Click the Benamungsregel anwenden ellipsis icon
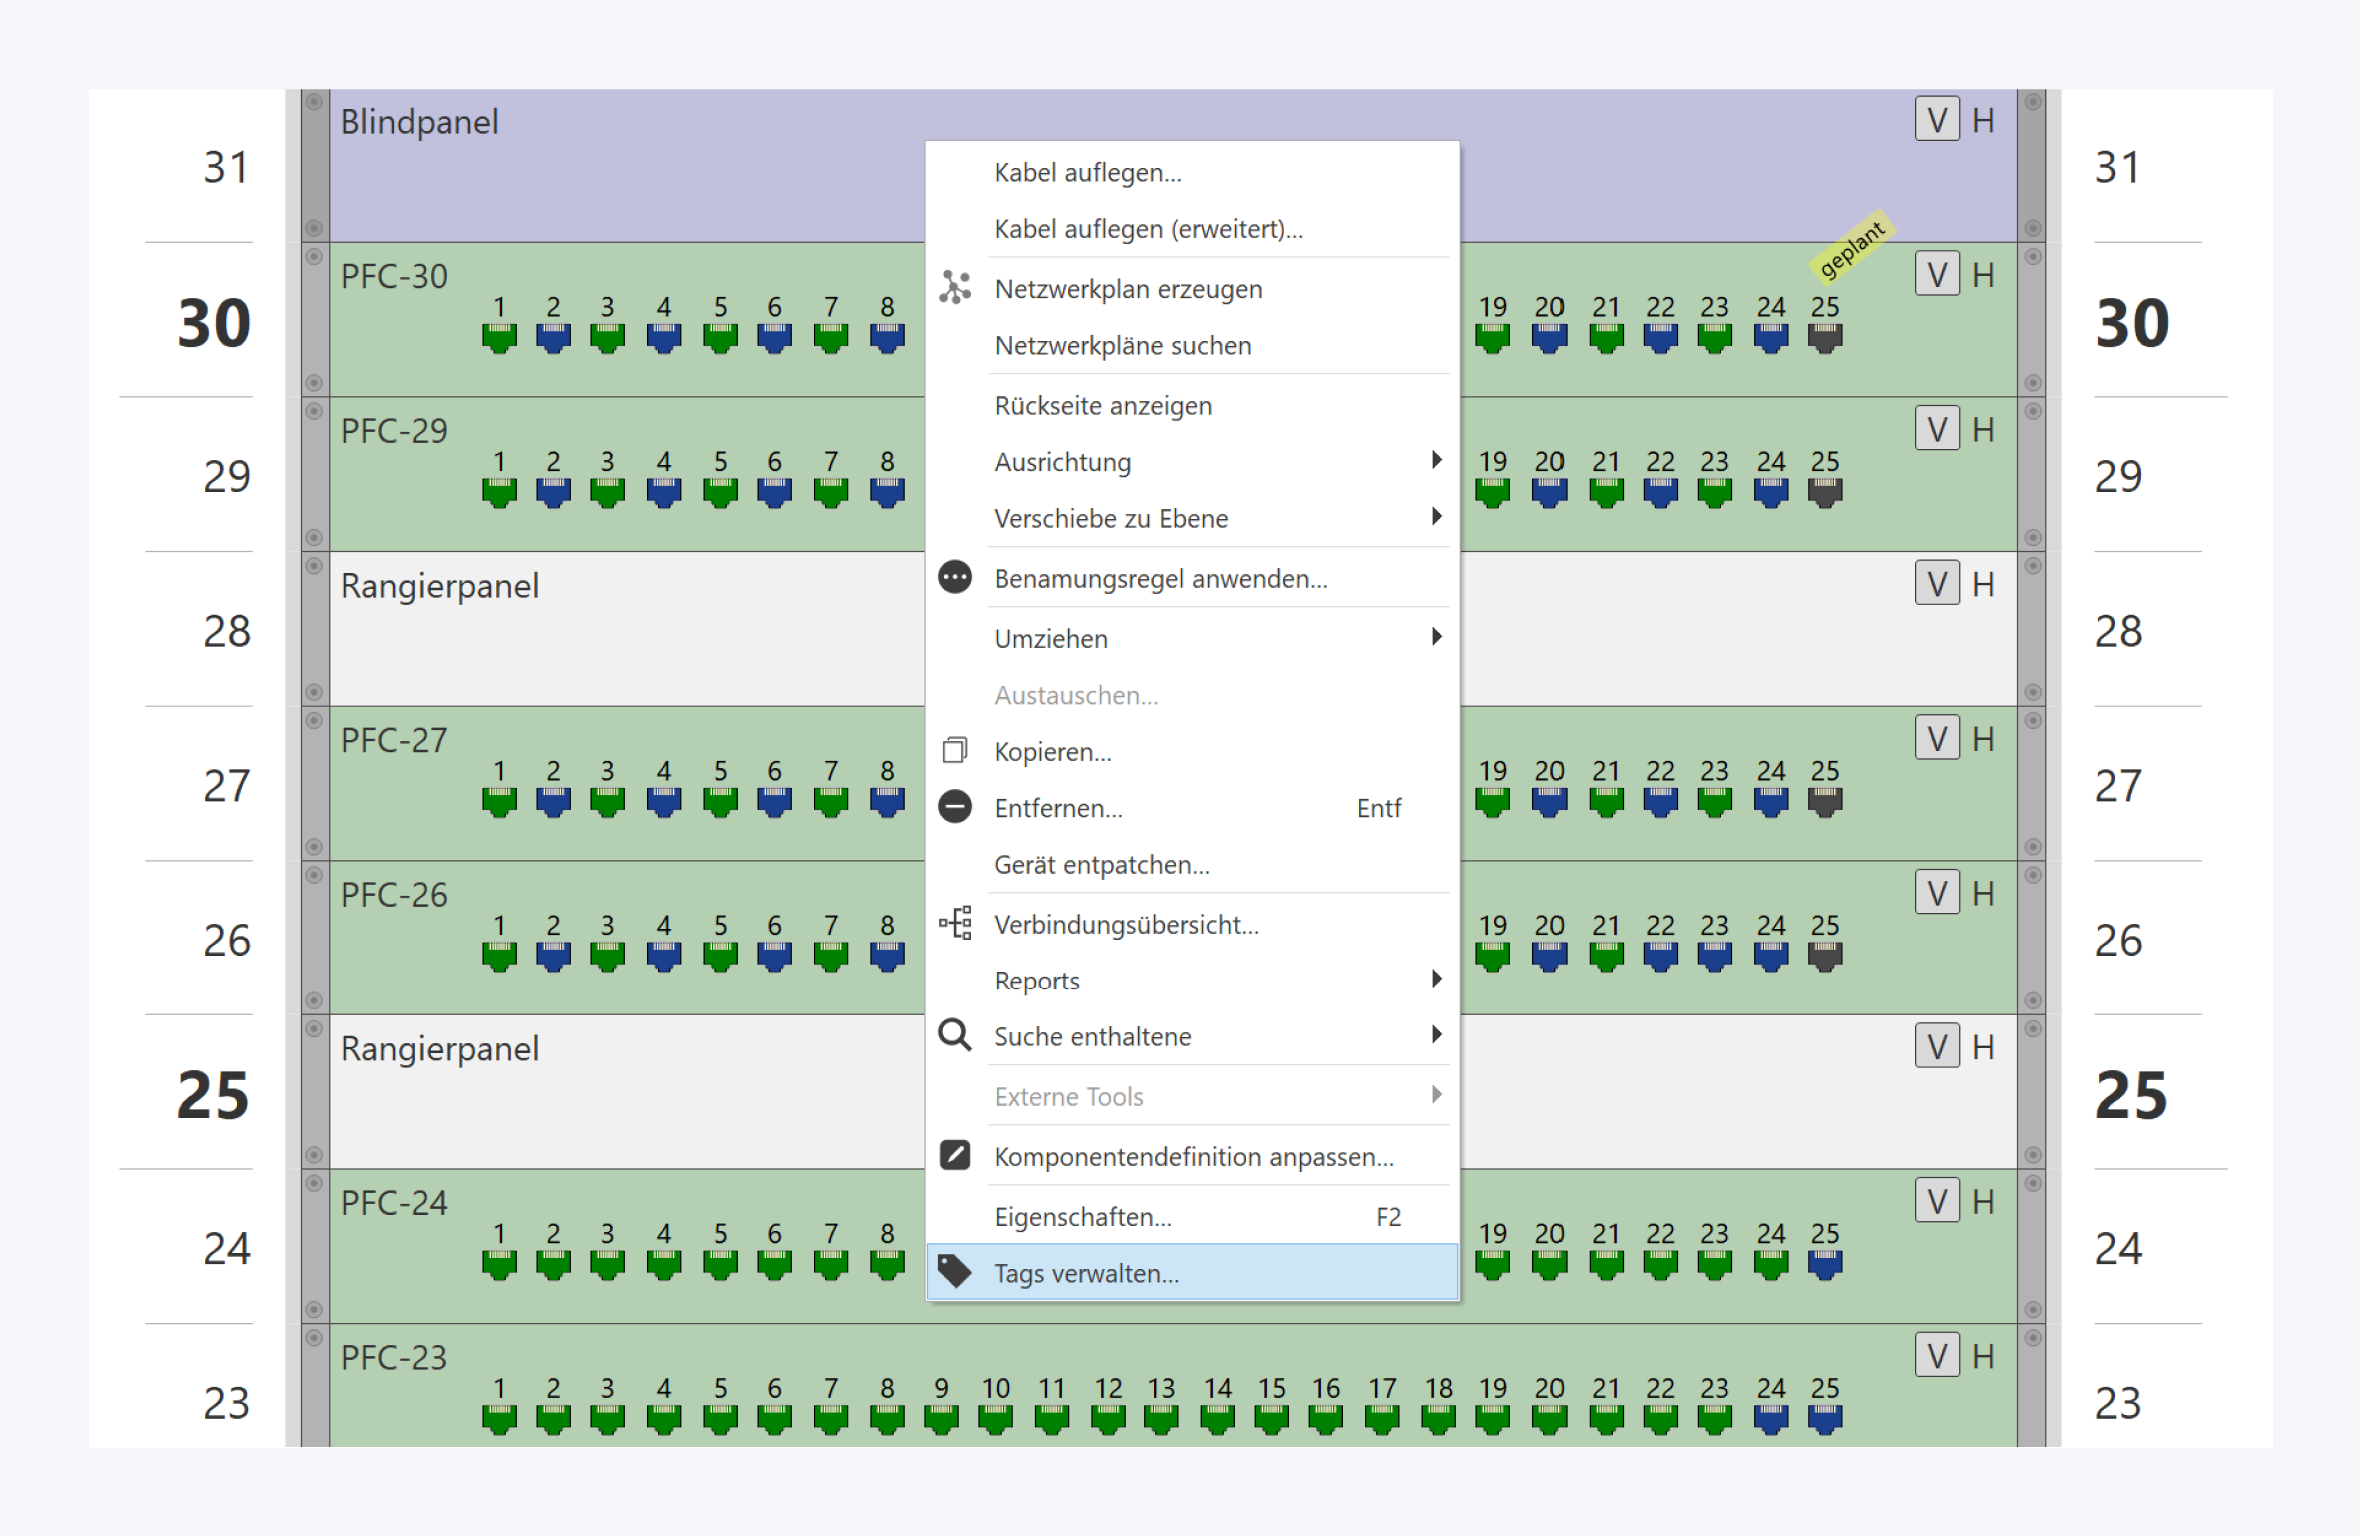The height and width of the screenshot is (1536, 2360). [955, 577]
